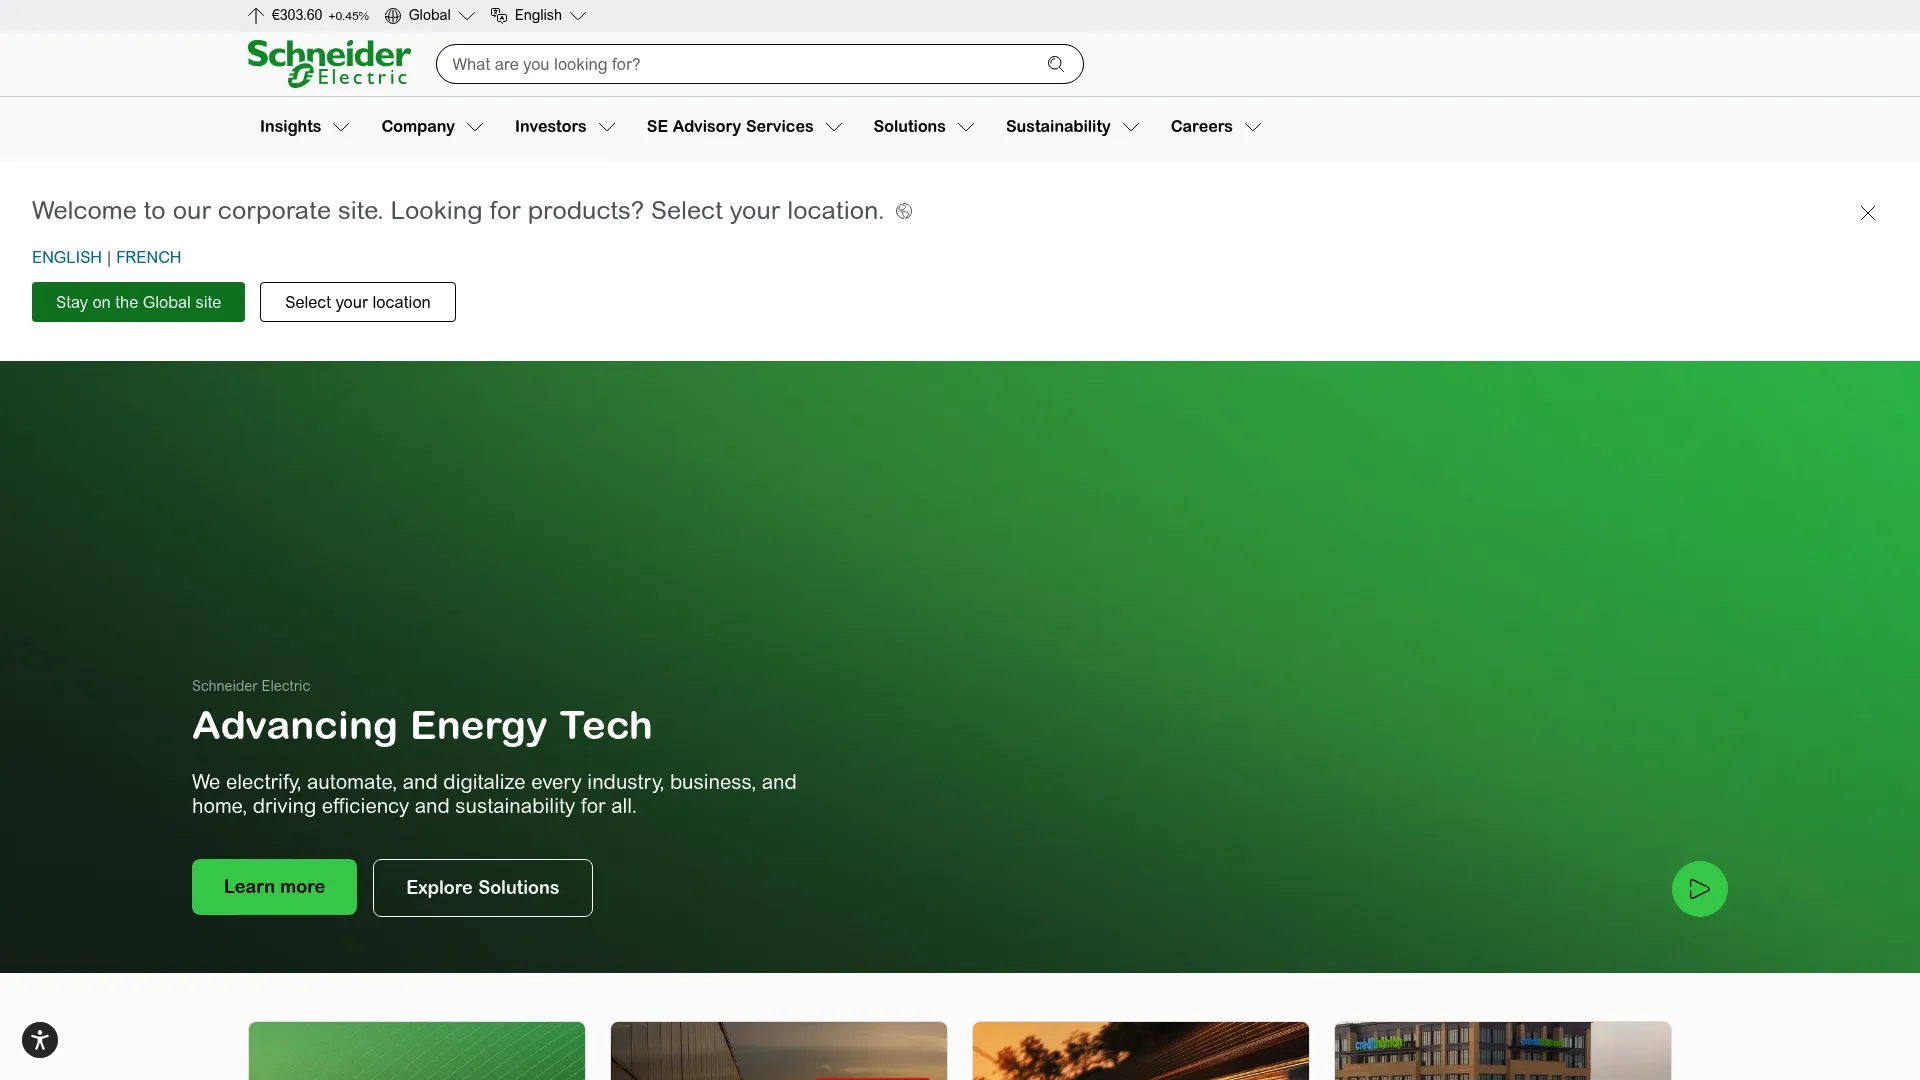Click the Explore Solutions button
Viewport: 1920px width, 1080px height.
click(x=483, y=888)
